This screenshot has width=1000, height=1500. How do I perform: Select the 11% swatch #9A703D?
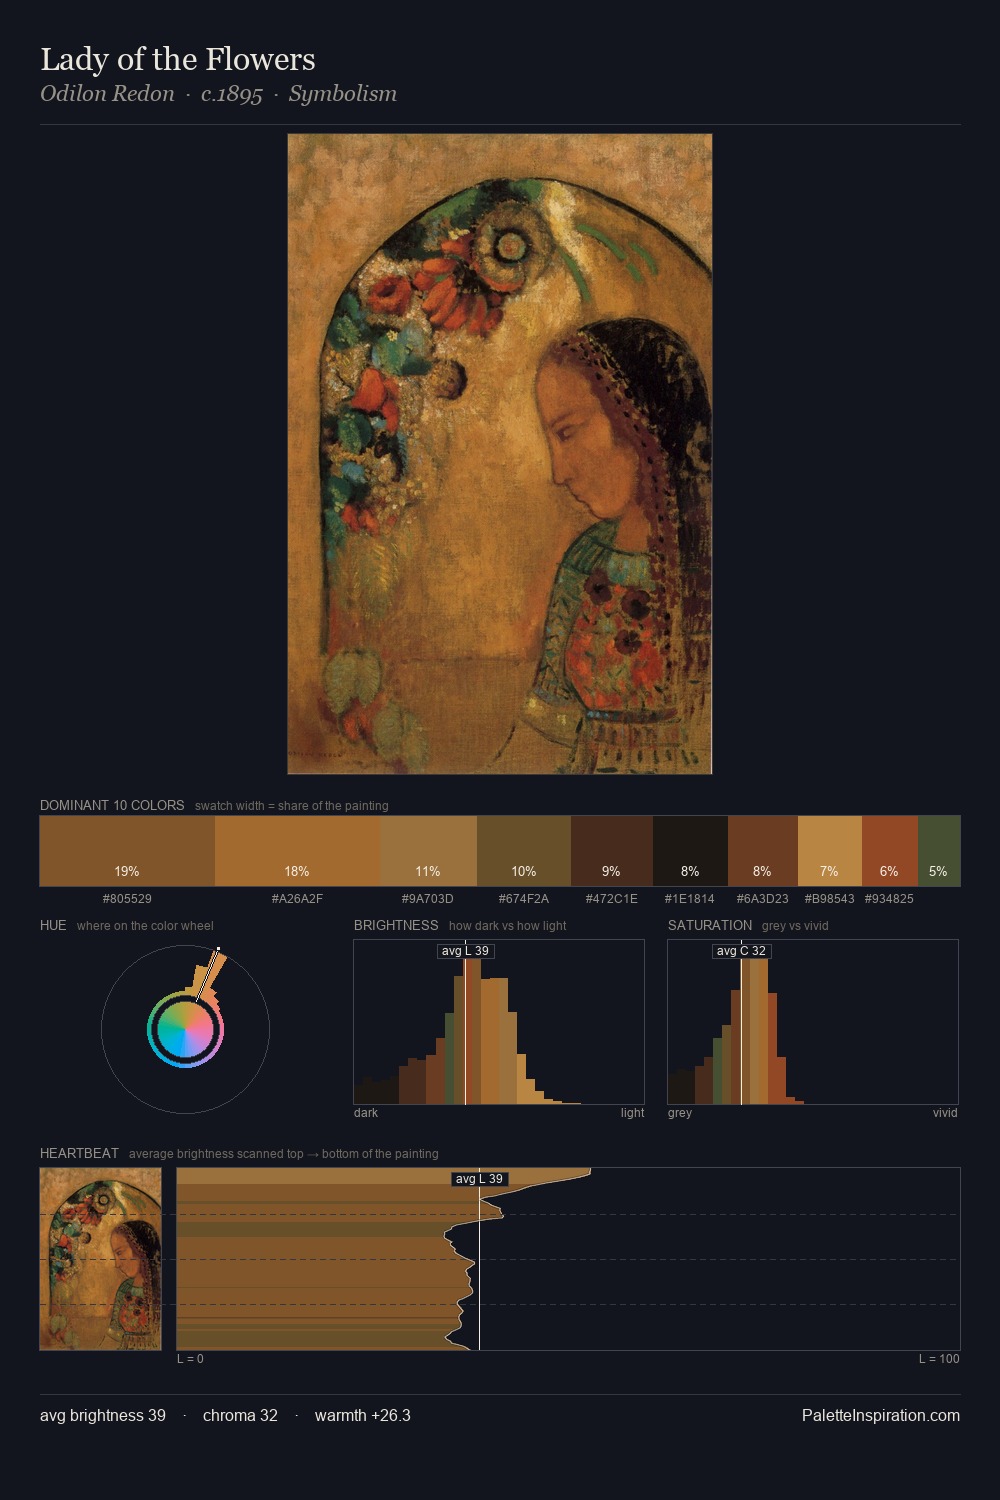pos(428,851)
